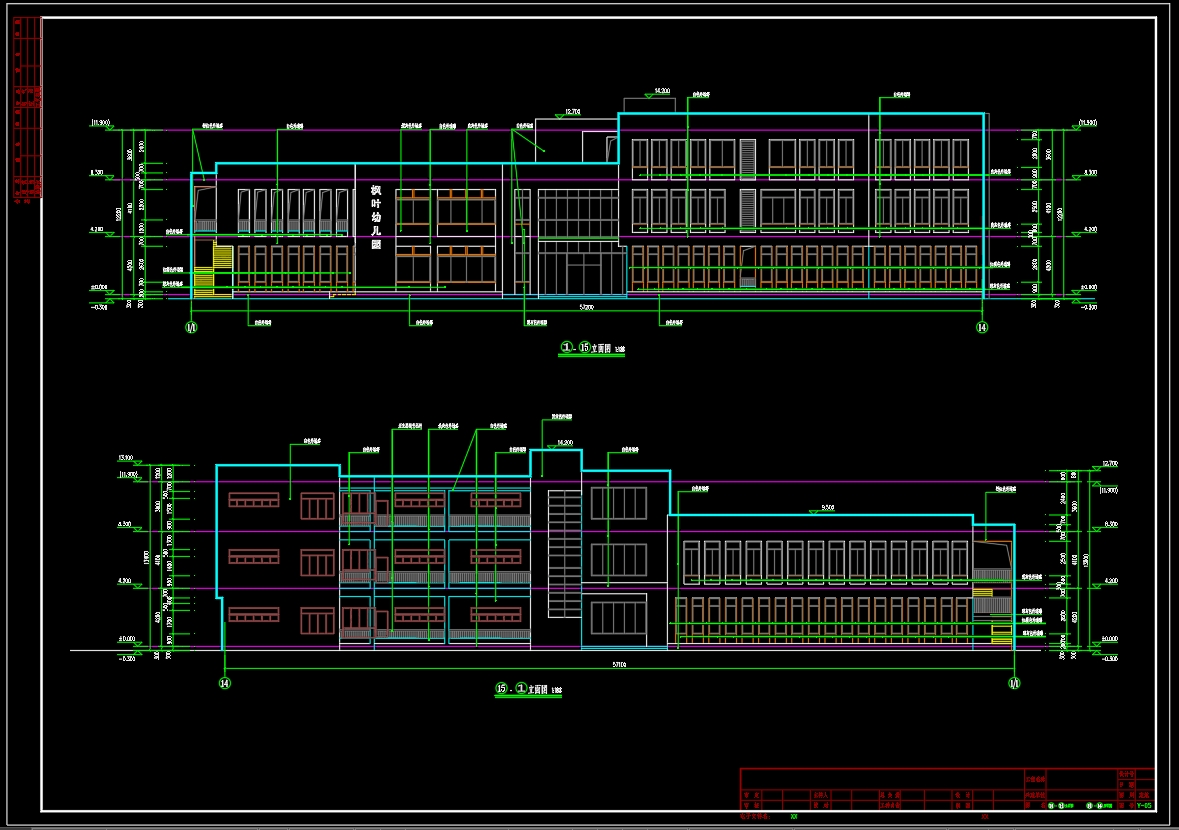The height and width of the screenshot is (830, 1179).
Task: Select the overall width dimension below the ⑮-① elevation
Action: point(619,665)
